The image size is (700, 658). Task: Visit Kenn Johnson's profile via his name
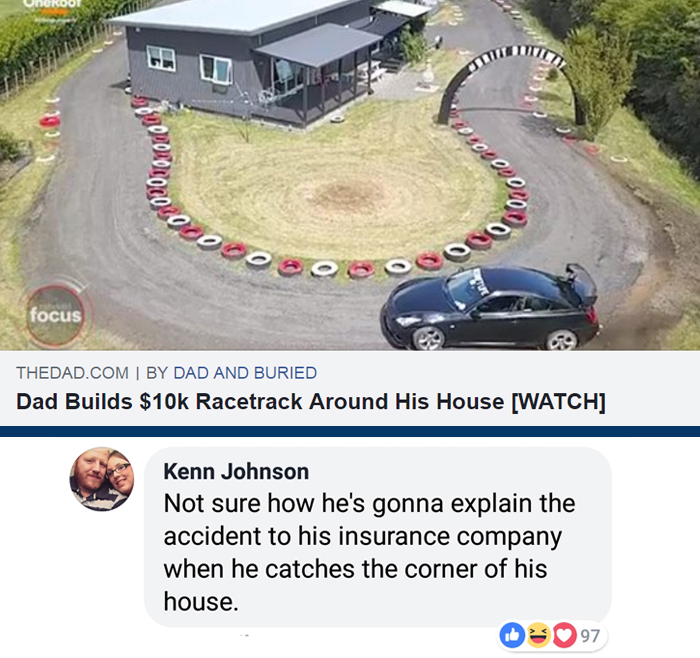point(236,471)
